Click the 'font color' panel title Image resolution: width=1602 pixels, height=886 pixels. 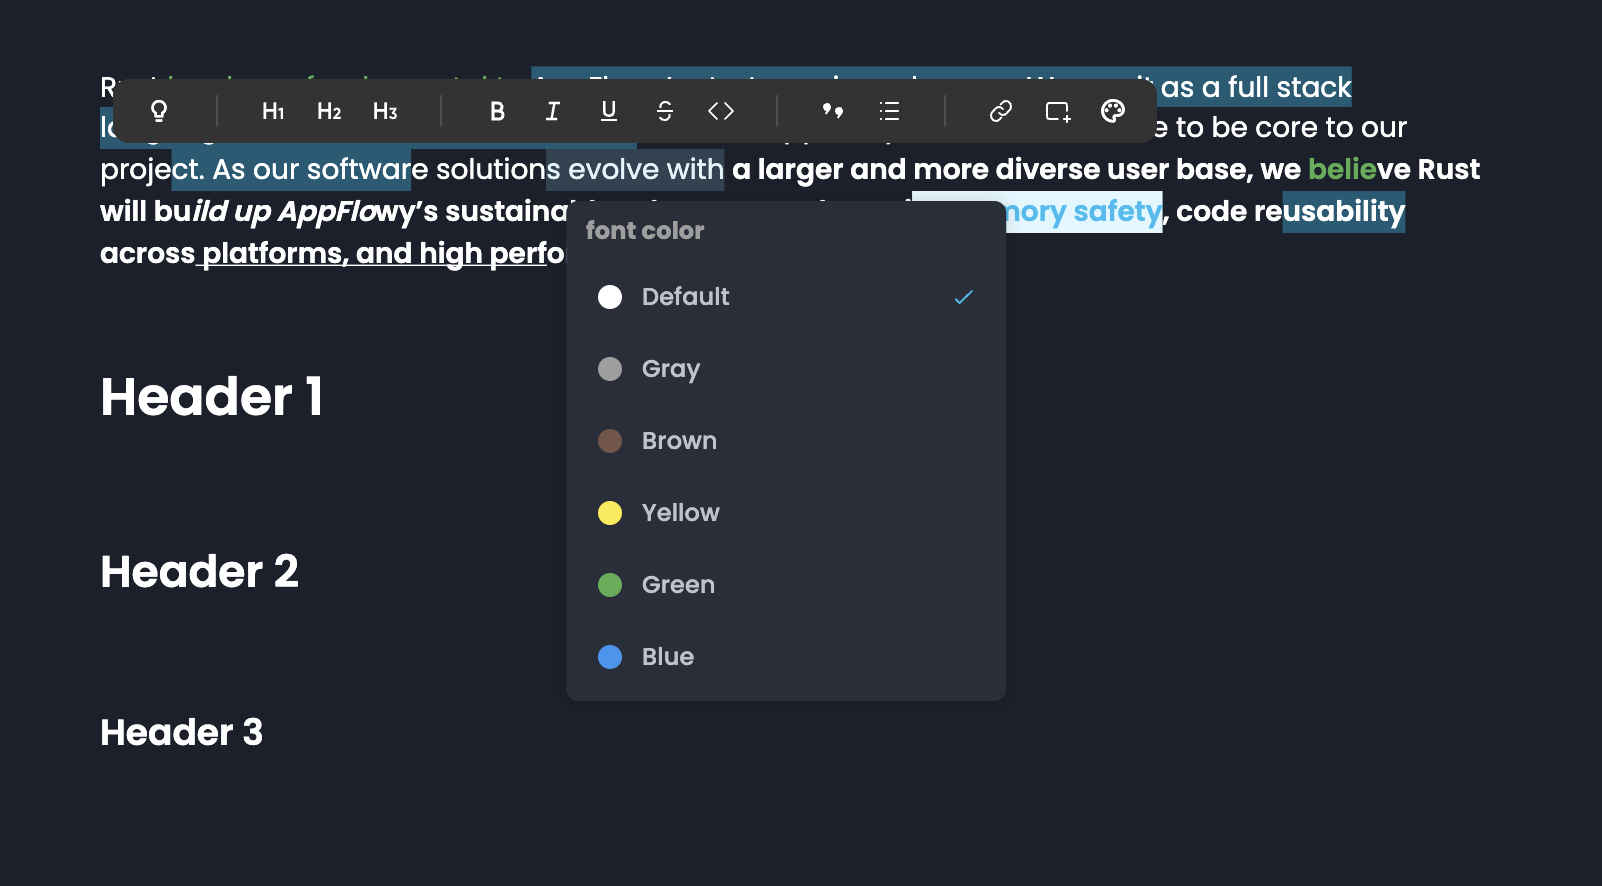pyautogui.click(x=645, y=231)
